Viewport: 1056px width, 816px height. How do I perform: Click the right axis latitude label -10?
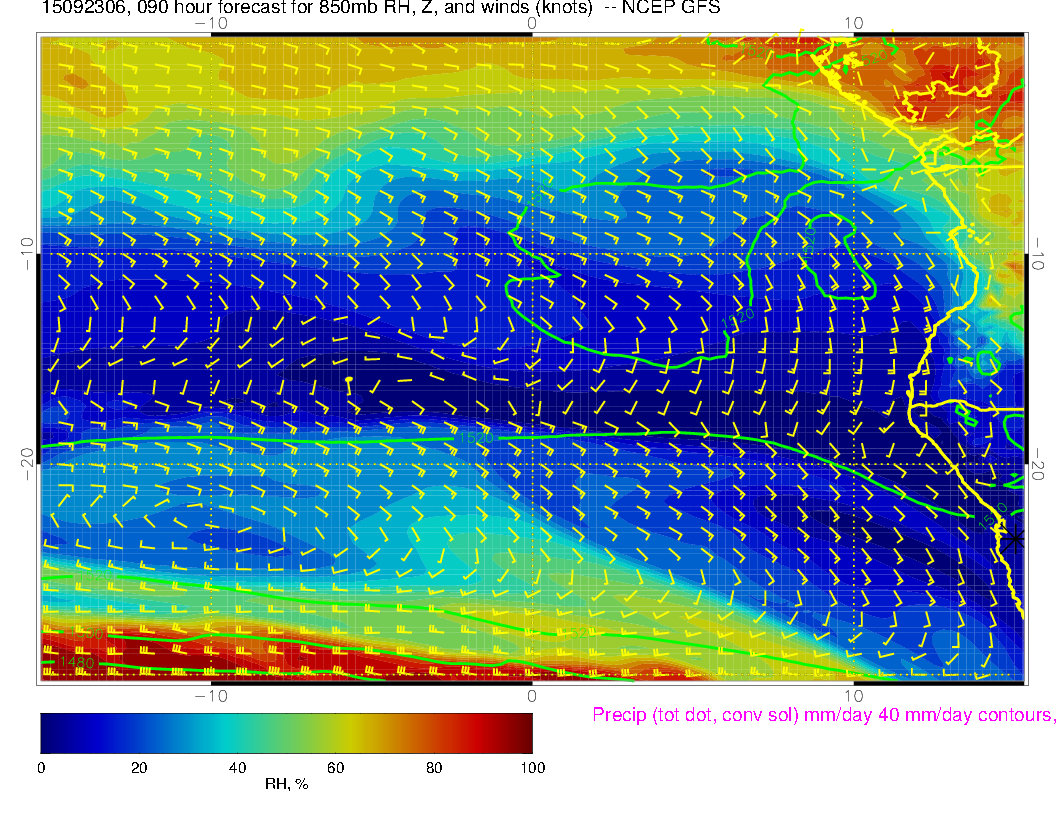coord(1039,253)
